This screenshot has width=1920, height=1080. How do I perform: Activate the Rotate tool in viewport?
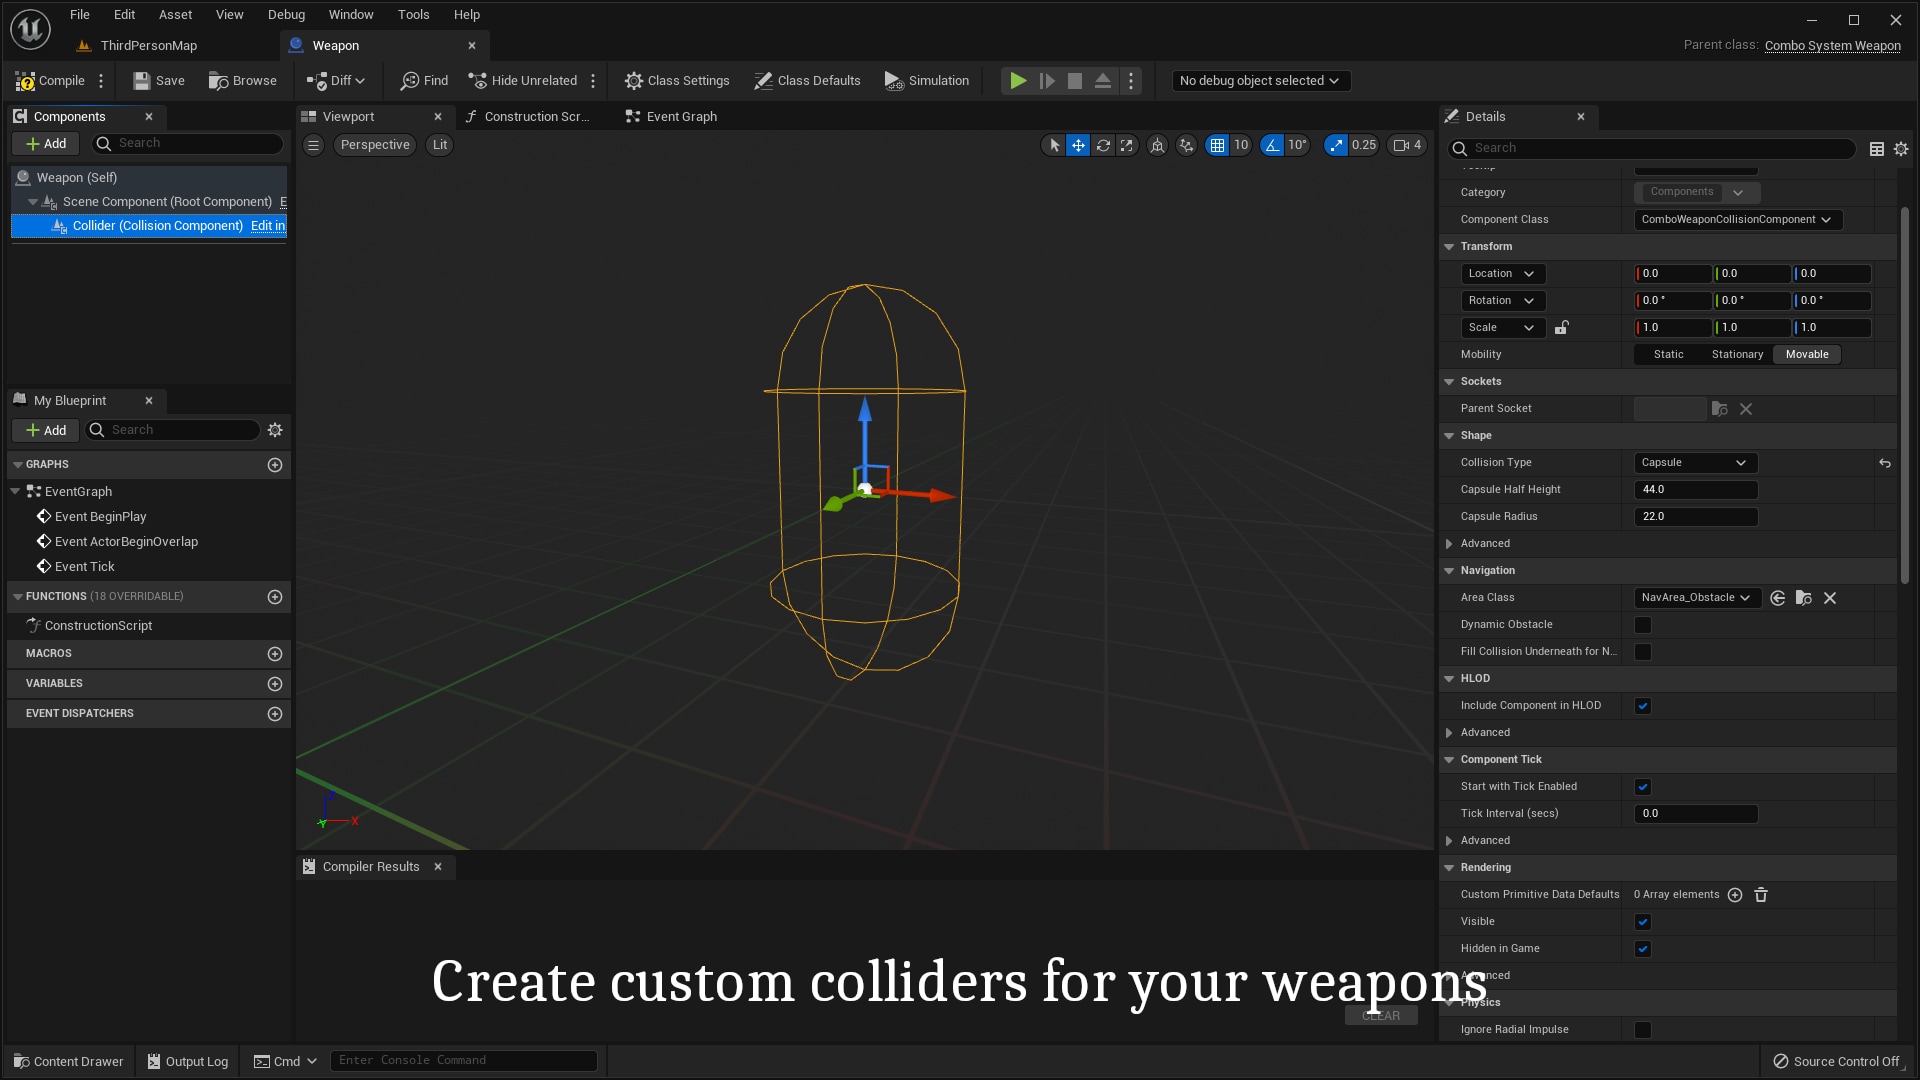tap(1103, 145)
